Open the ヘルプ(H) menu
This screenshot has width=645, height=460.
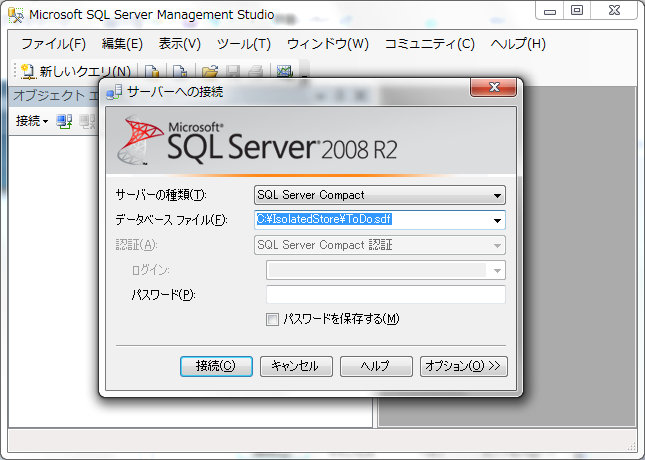coord(518,44)
